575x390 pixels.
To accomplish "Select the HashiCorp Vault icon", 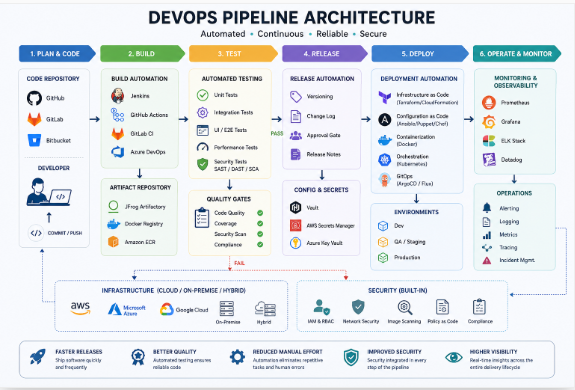I will coord(296,207).
